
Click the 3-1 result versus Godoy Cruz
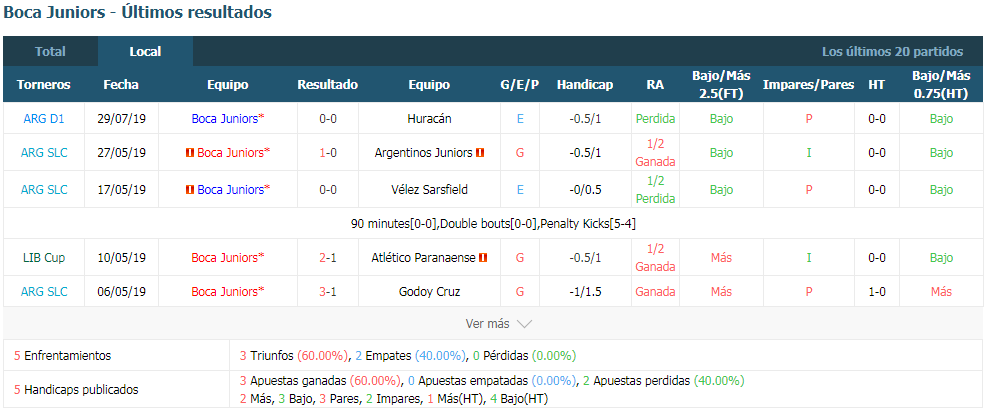click(x=328, y=292)
